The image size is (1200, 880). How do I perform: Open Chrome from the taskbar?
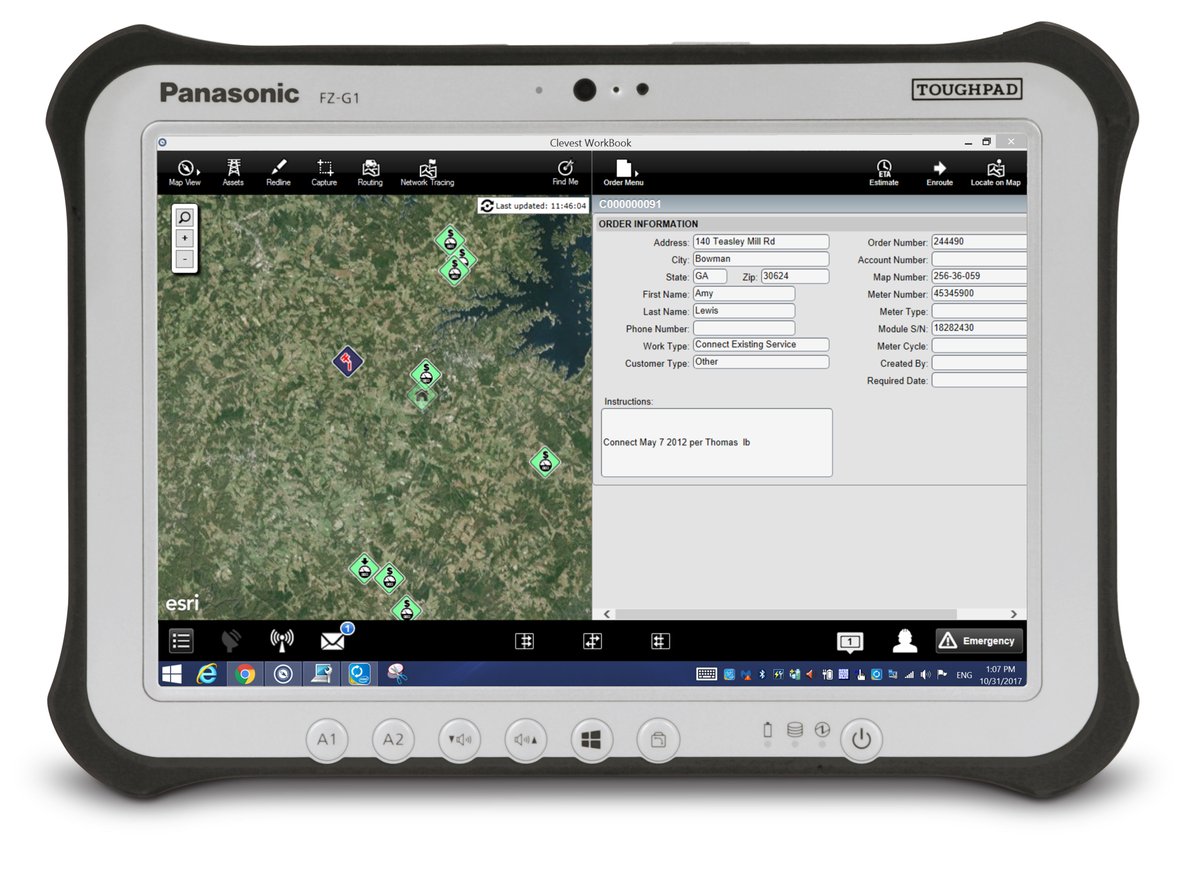245,674
